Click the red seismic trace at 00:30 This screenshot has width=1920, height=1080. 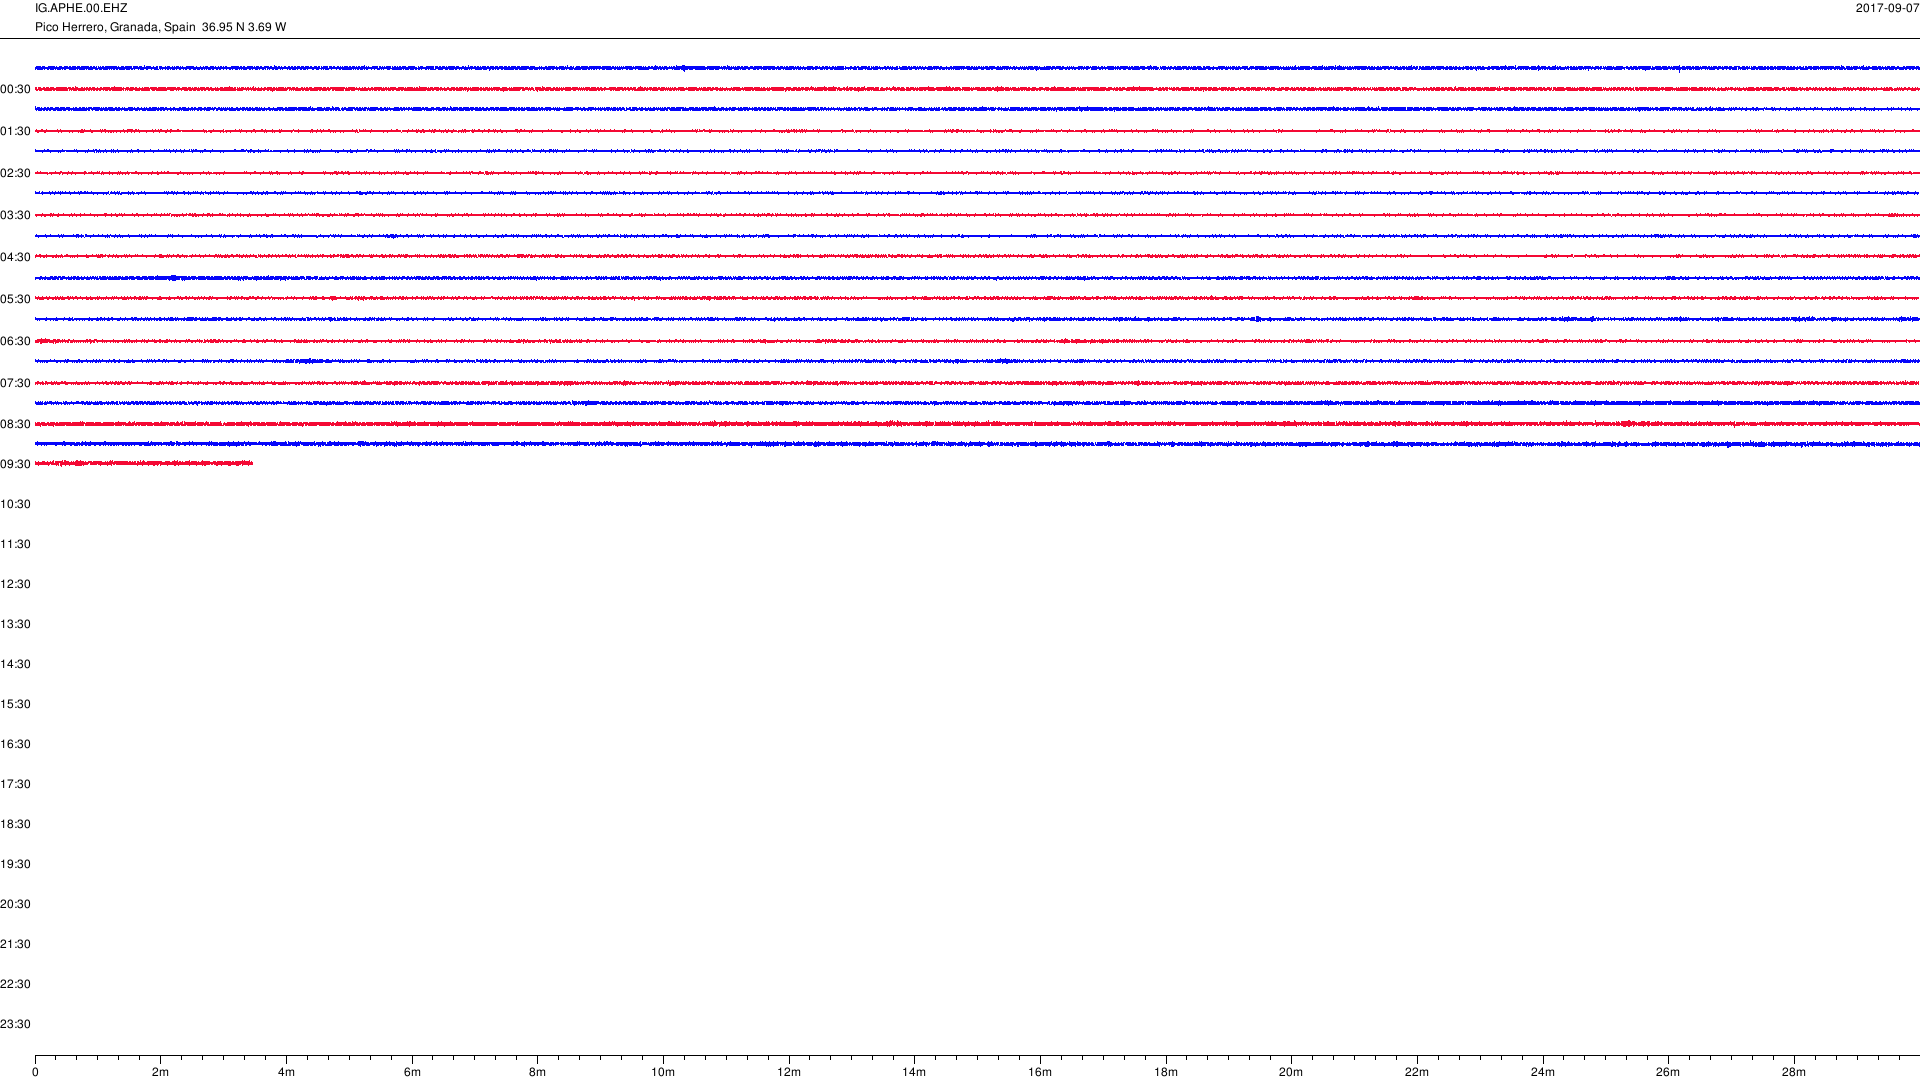coord(977,89)
